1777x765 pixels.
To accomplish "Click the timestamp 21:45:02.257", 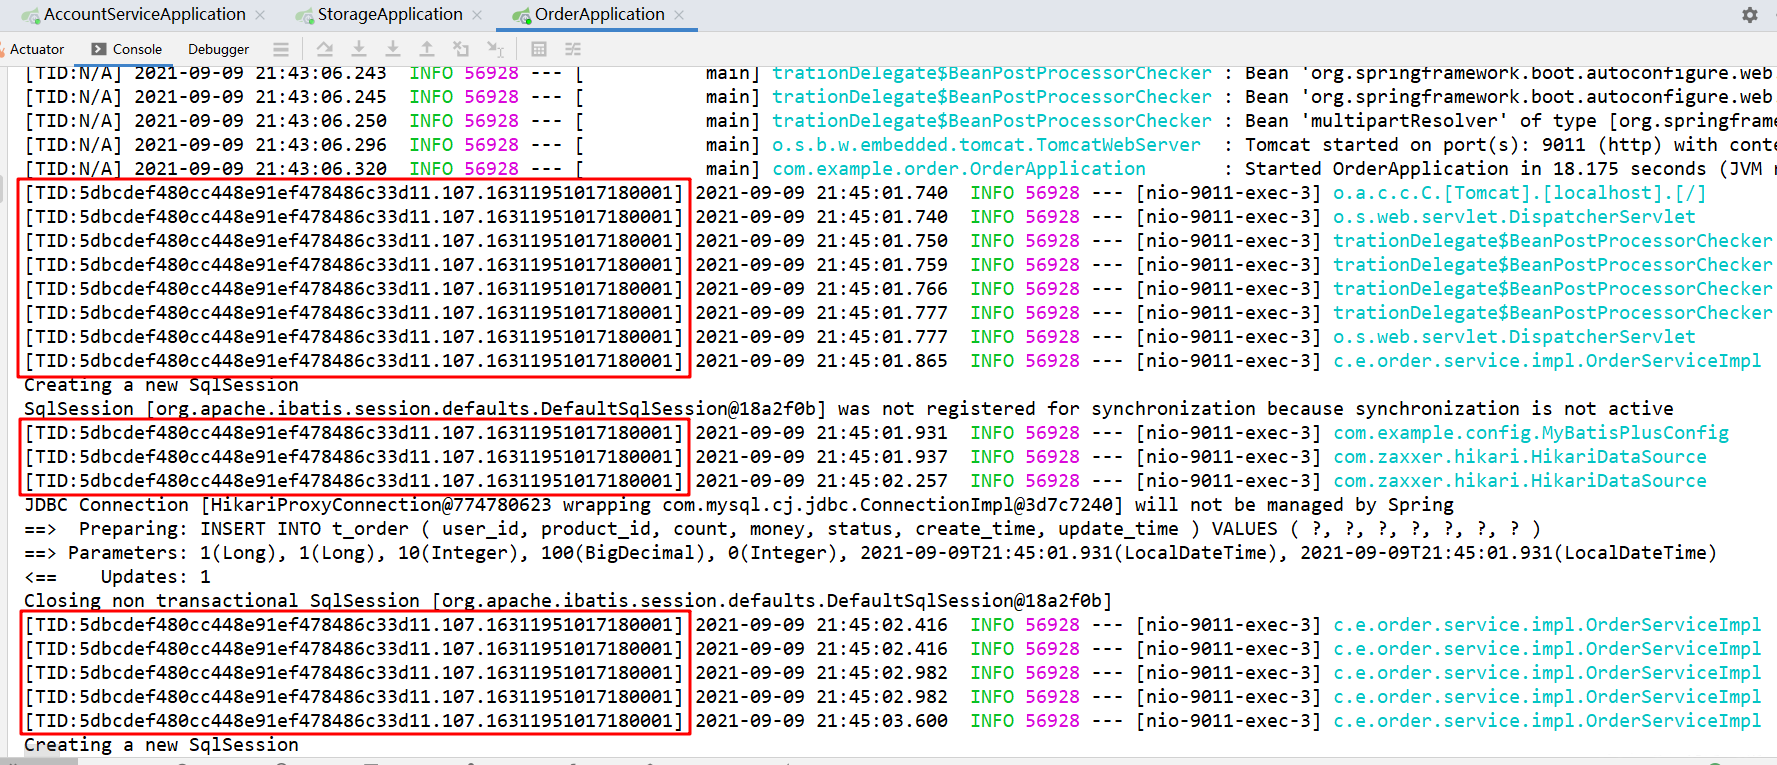I will 881,481.
